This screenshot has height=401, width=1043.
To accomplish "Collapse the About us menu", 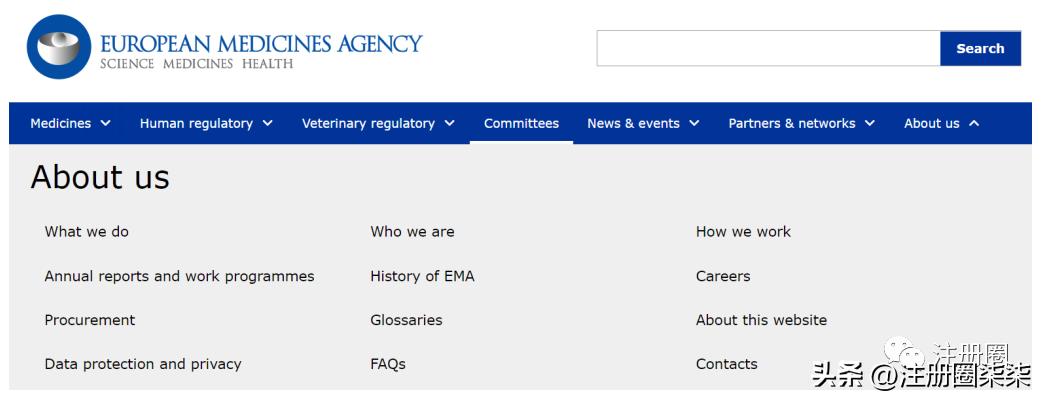I will 941,124.
